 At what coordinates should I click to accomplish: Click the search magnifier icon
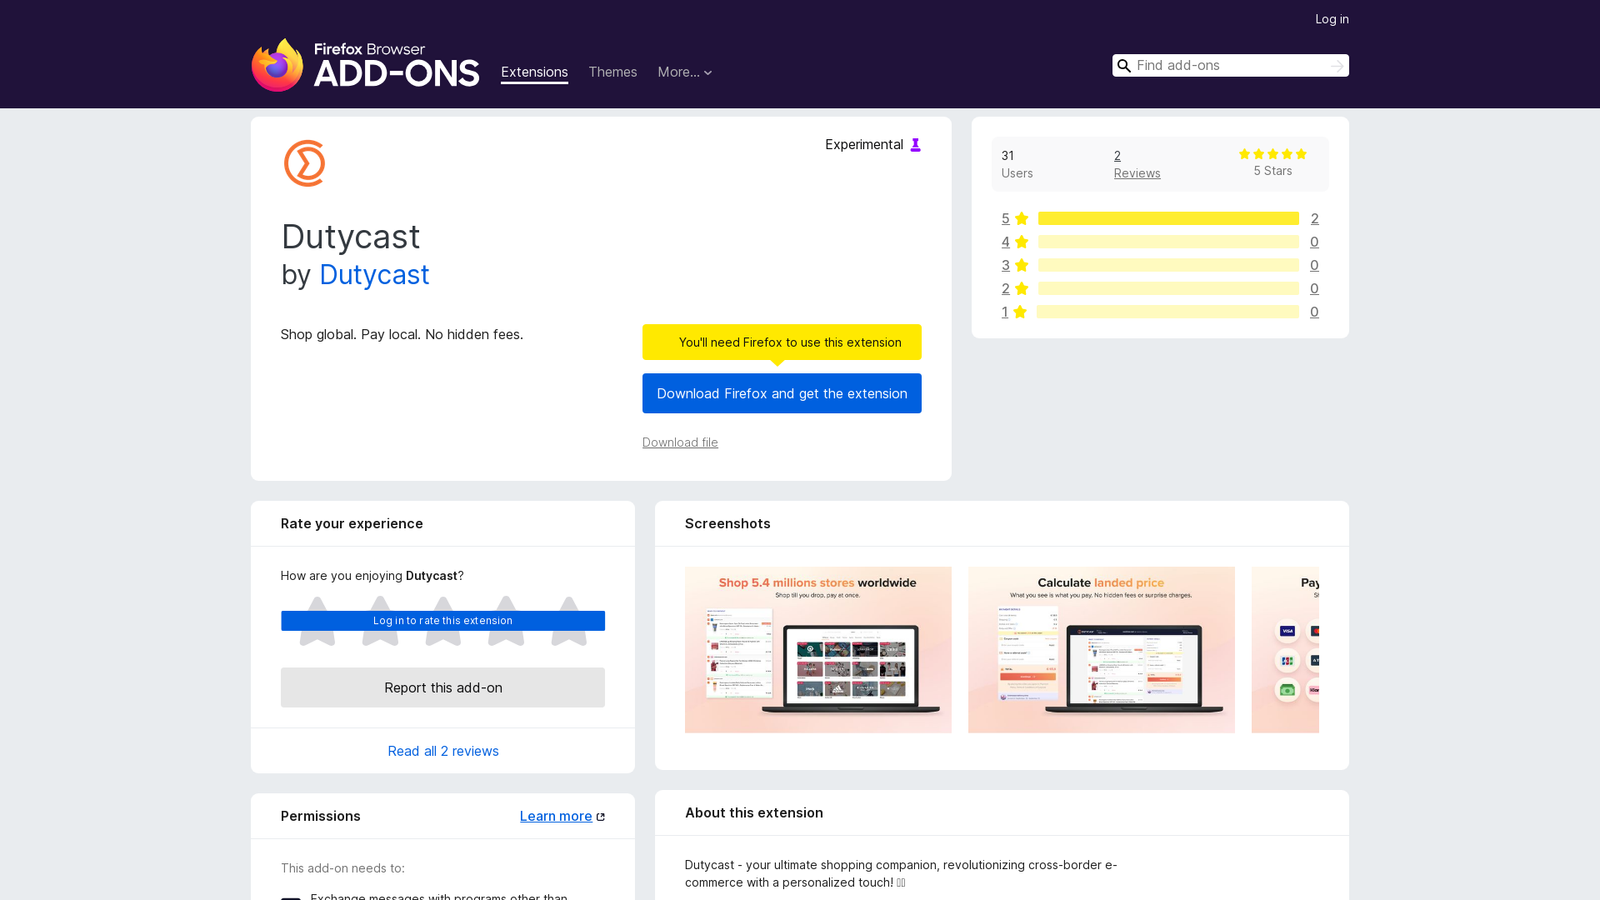click(x=1124, y=66)
